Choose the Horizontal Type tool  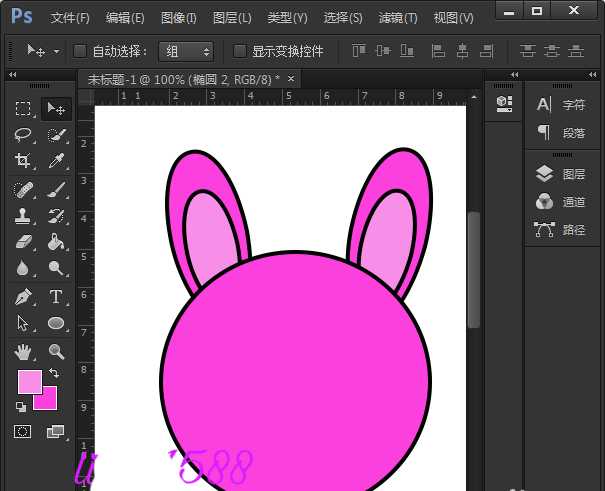[56, 297]
